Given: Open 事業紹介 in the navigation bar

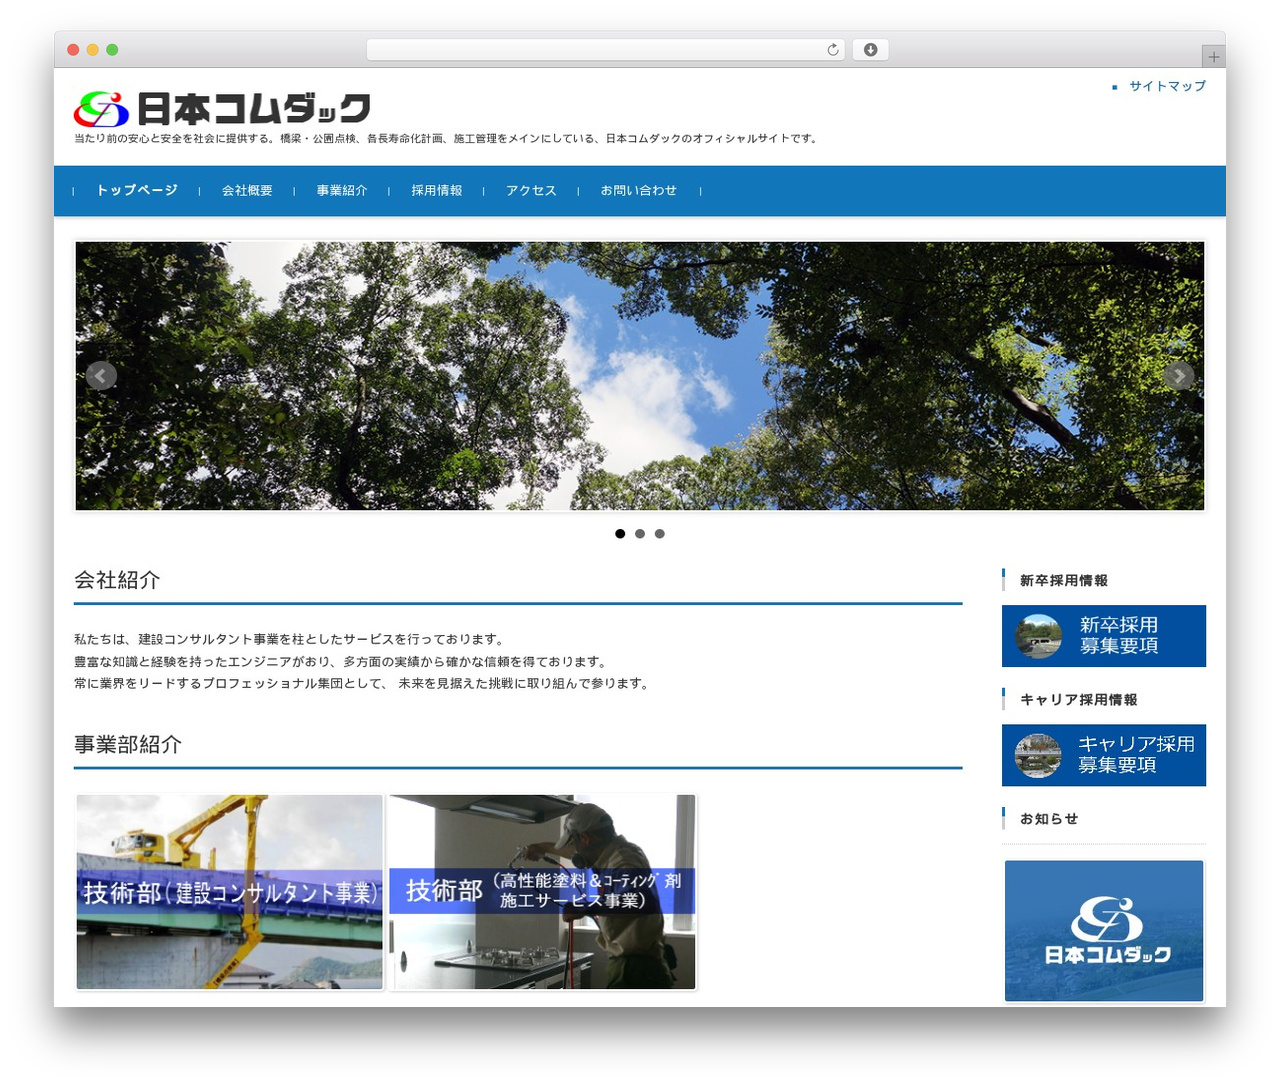Looking at the screenshot, I should 342,190.
